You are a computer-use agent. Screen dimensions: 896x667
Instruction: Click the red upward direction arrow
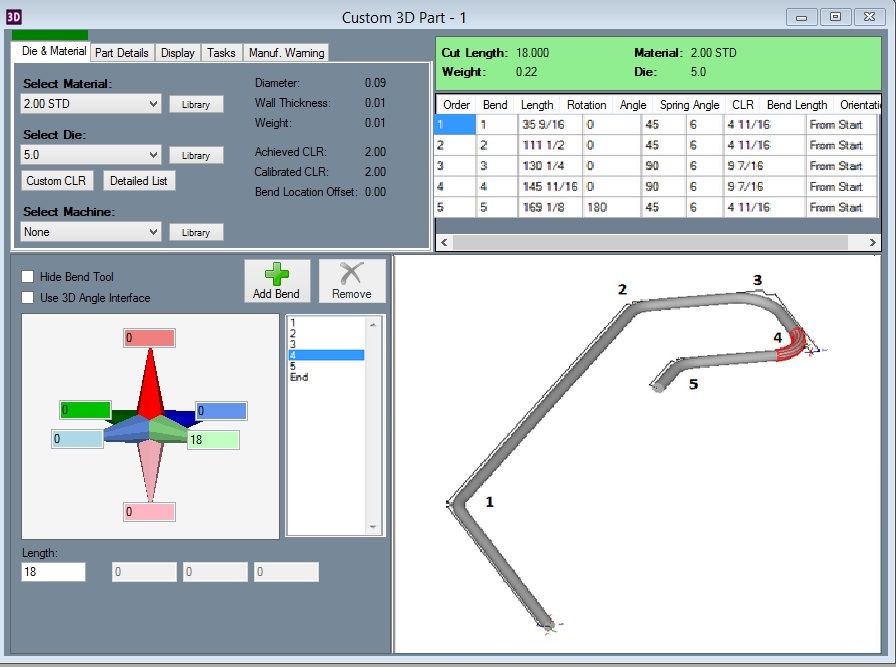pos(150,382)
